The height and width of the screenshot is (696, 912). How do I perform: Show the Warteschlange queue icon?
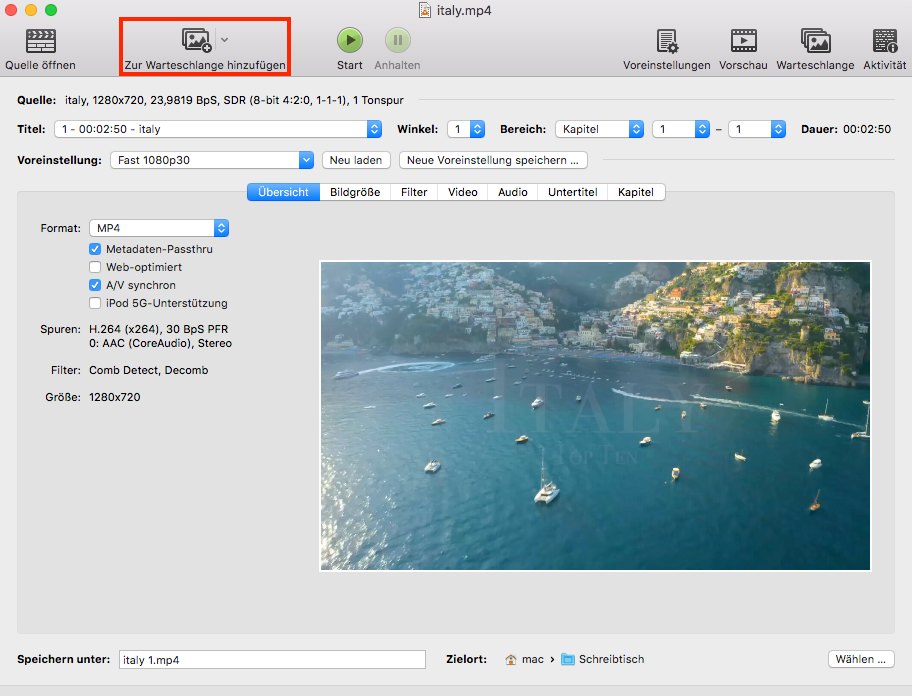815,41
